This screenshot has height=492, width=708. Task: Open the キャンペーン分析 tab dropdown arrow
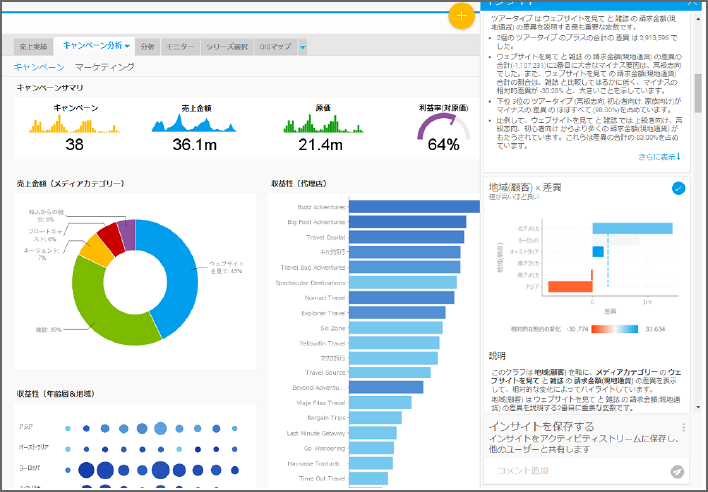pos(127,46)
